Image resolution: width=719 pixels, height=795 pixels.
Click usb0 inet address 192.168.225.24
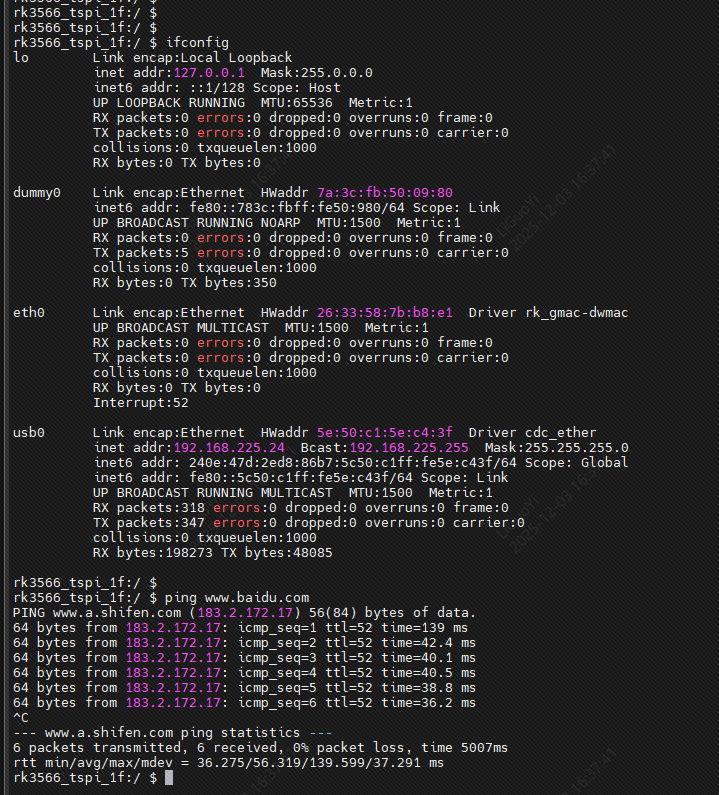point(229,448)
